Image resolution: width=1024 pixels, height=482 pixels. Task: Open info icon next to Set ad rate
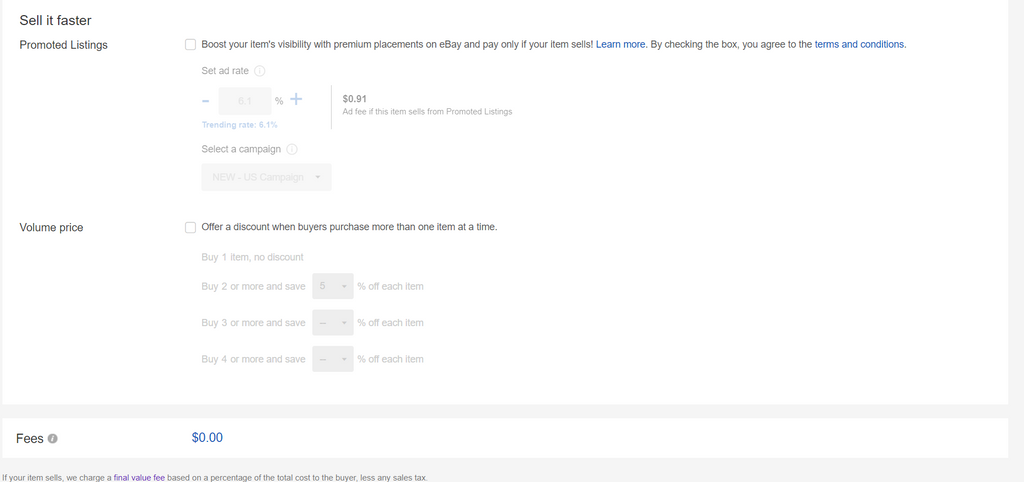pyautogui.click(x=259, y=71)
